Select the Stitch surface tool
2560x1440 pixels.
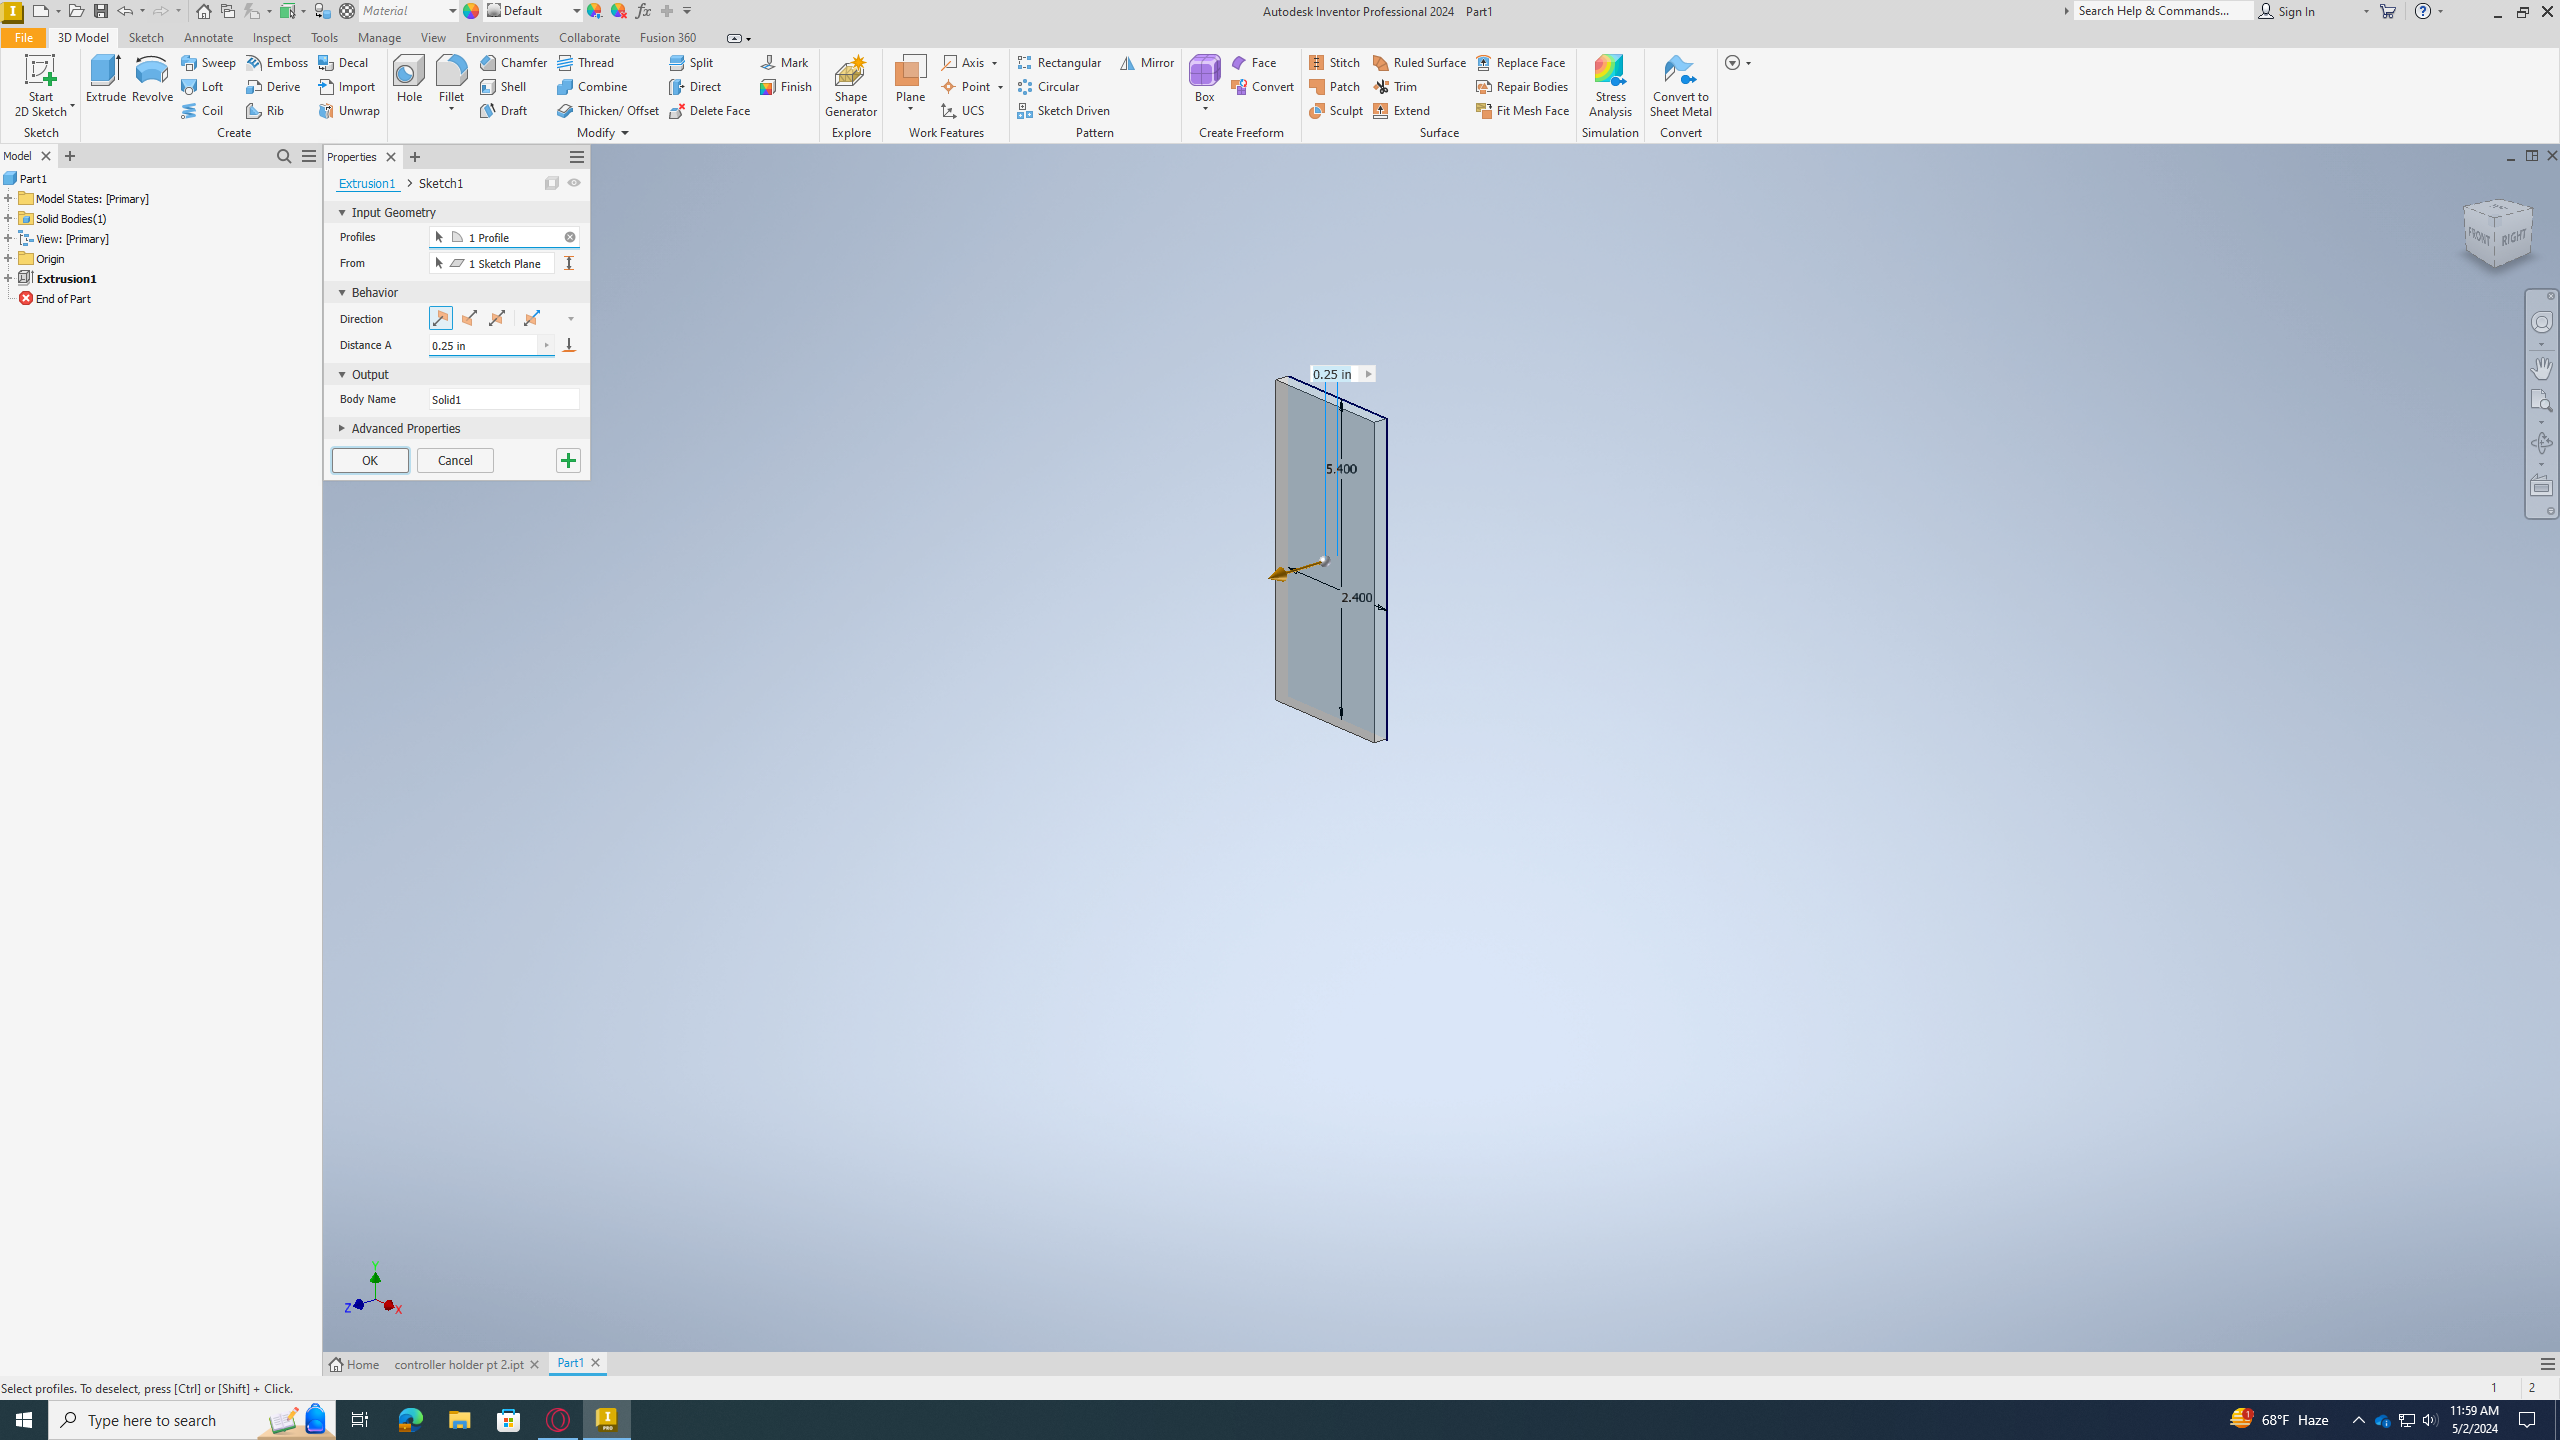point(1335,62)
